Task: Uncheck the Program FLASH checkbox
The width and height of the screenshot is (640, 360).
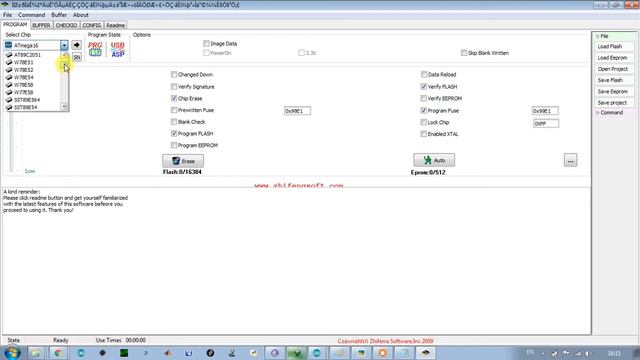Action: tap(174, 133)
